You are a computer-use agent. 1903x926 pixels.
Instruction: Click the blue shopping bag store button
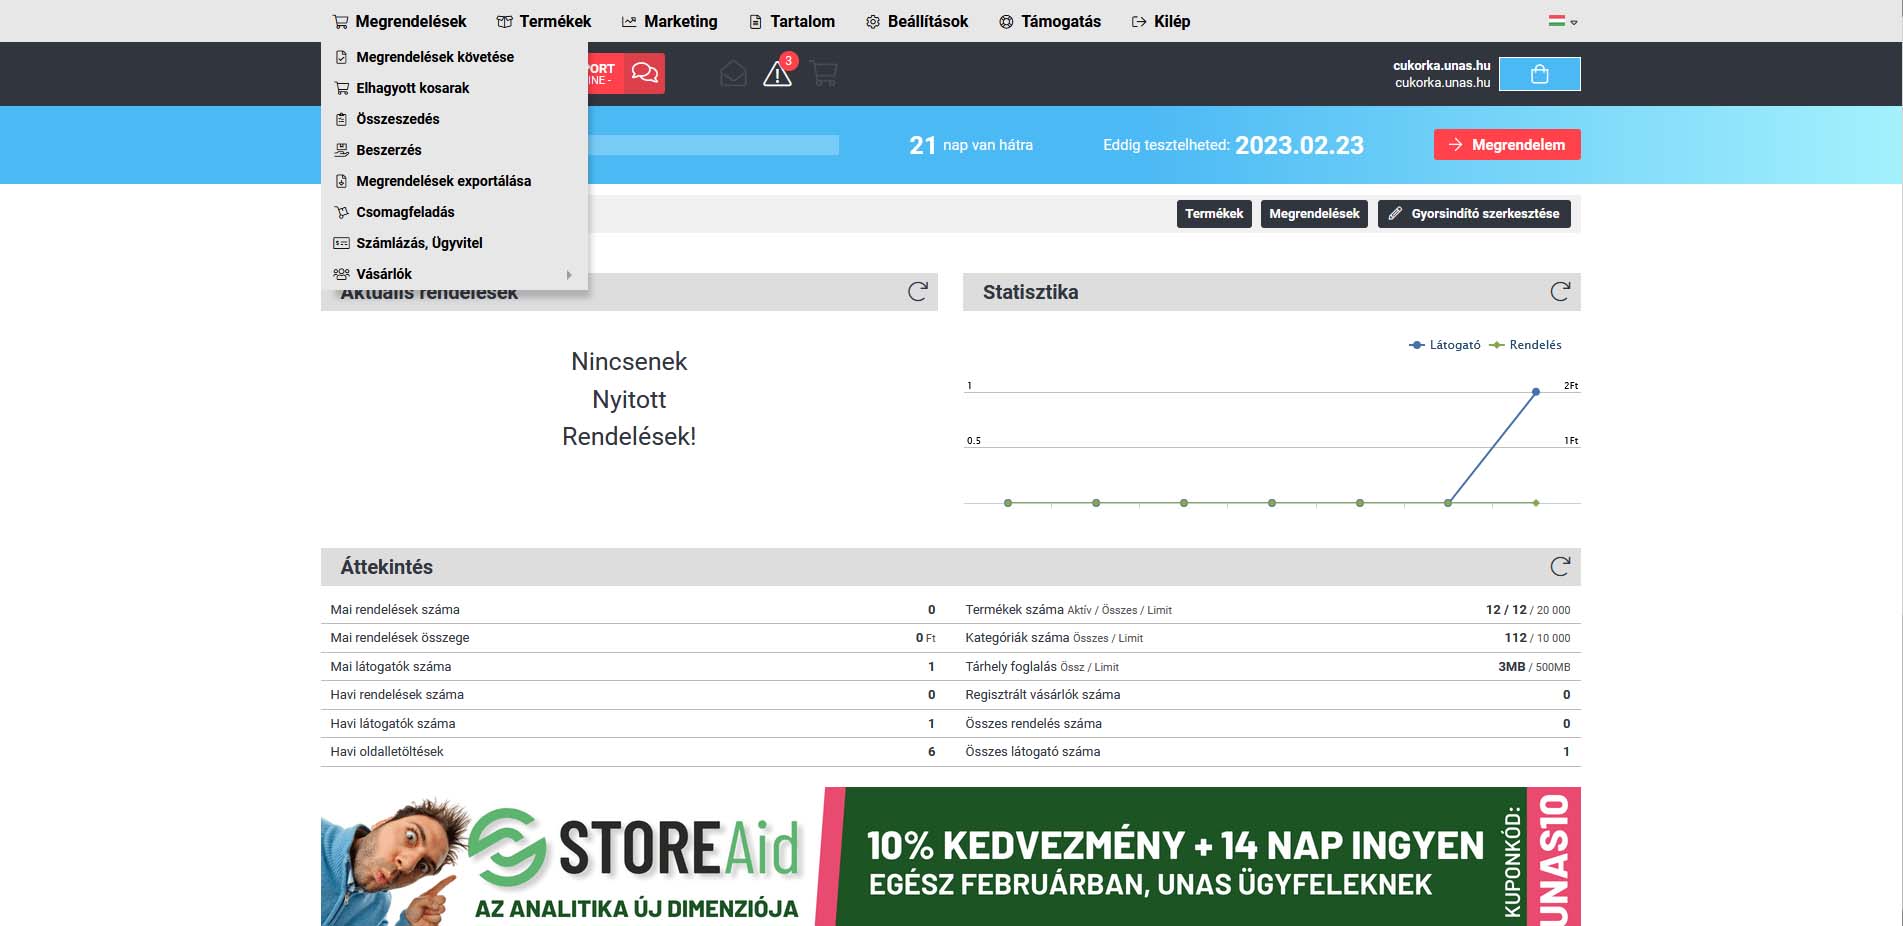click(1539, 74)
